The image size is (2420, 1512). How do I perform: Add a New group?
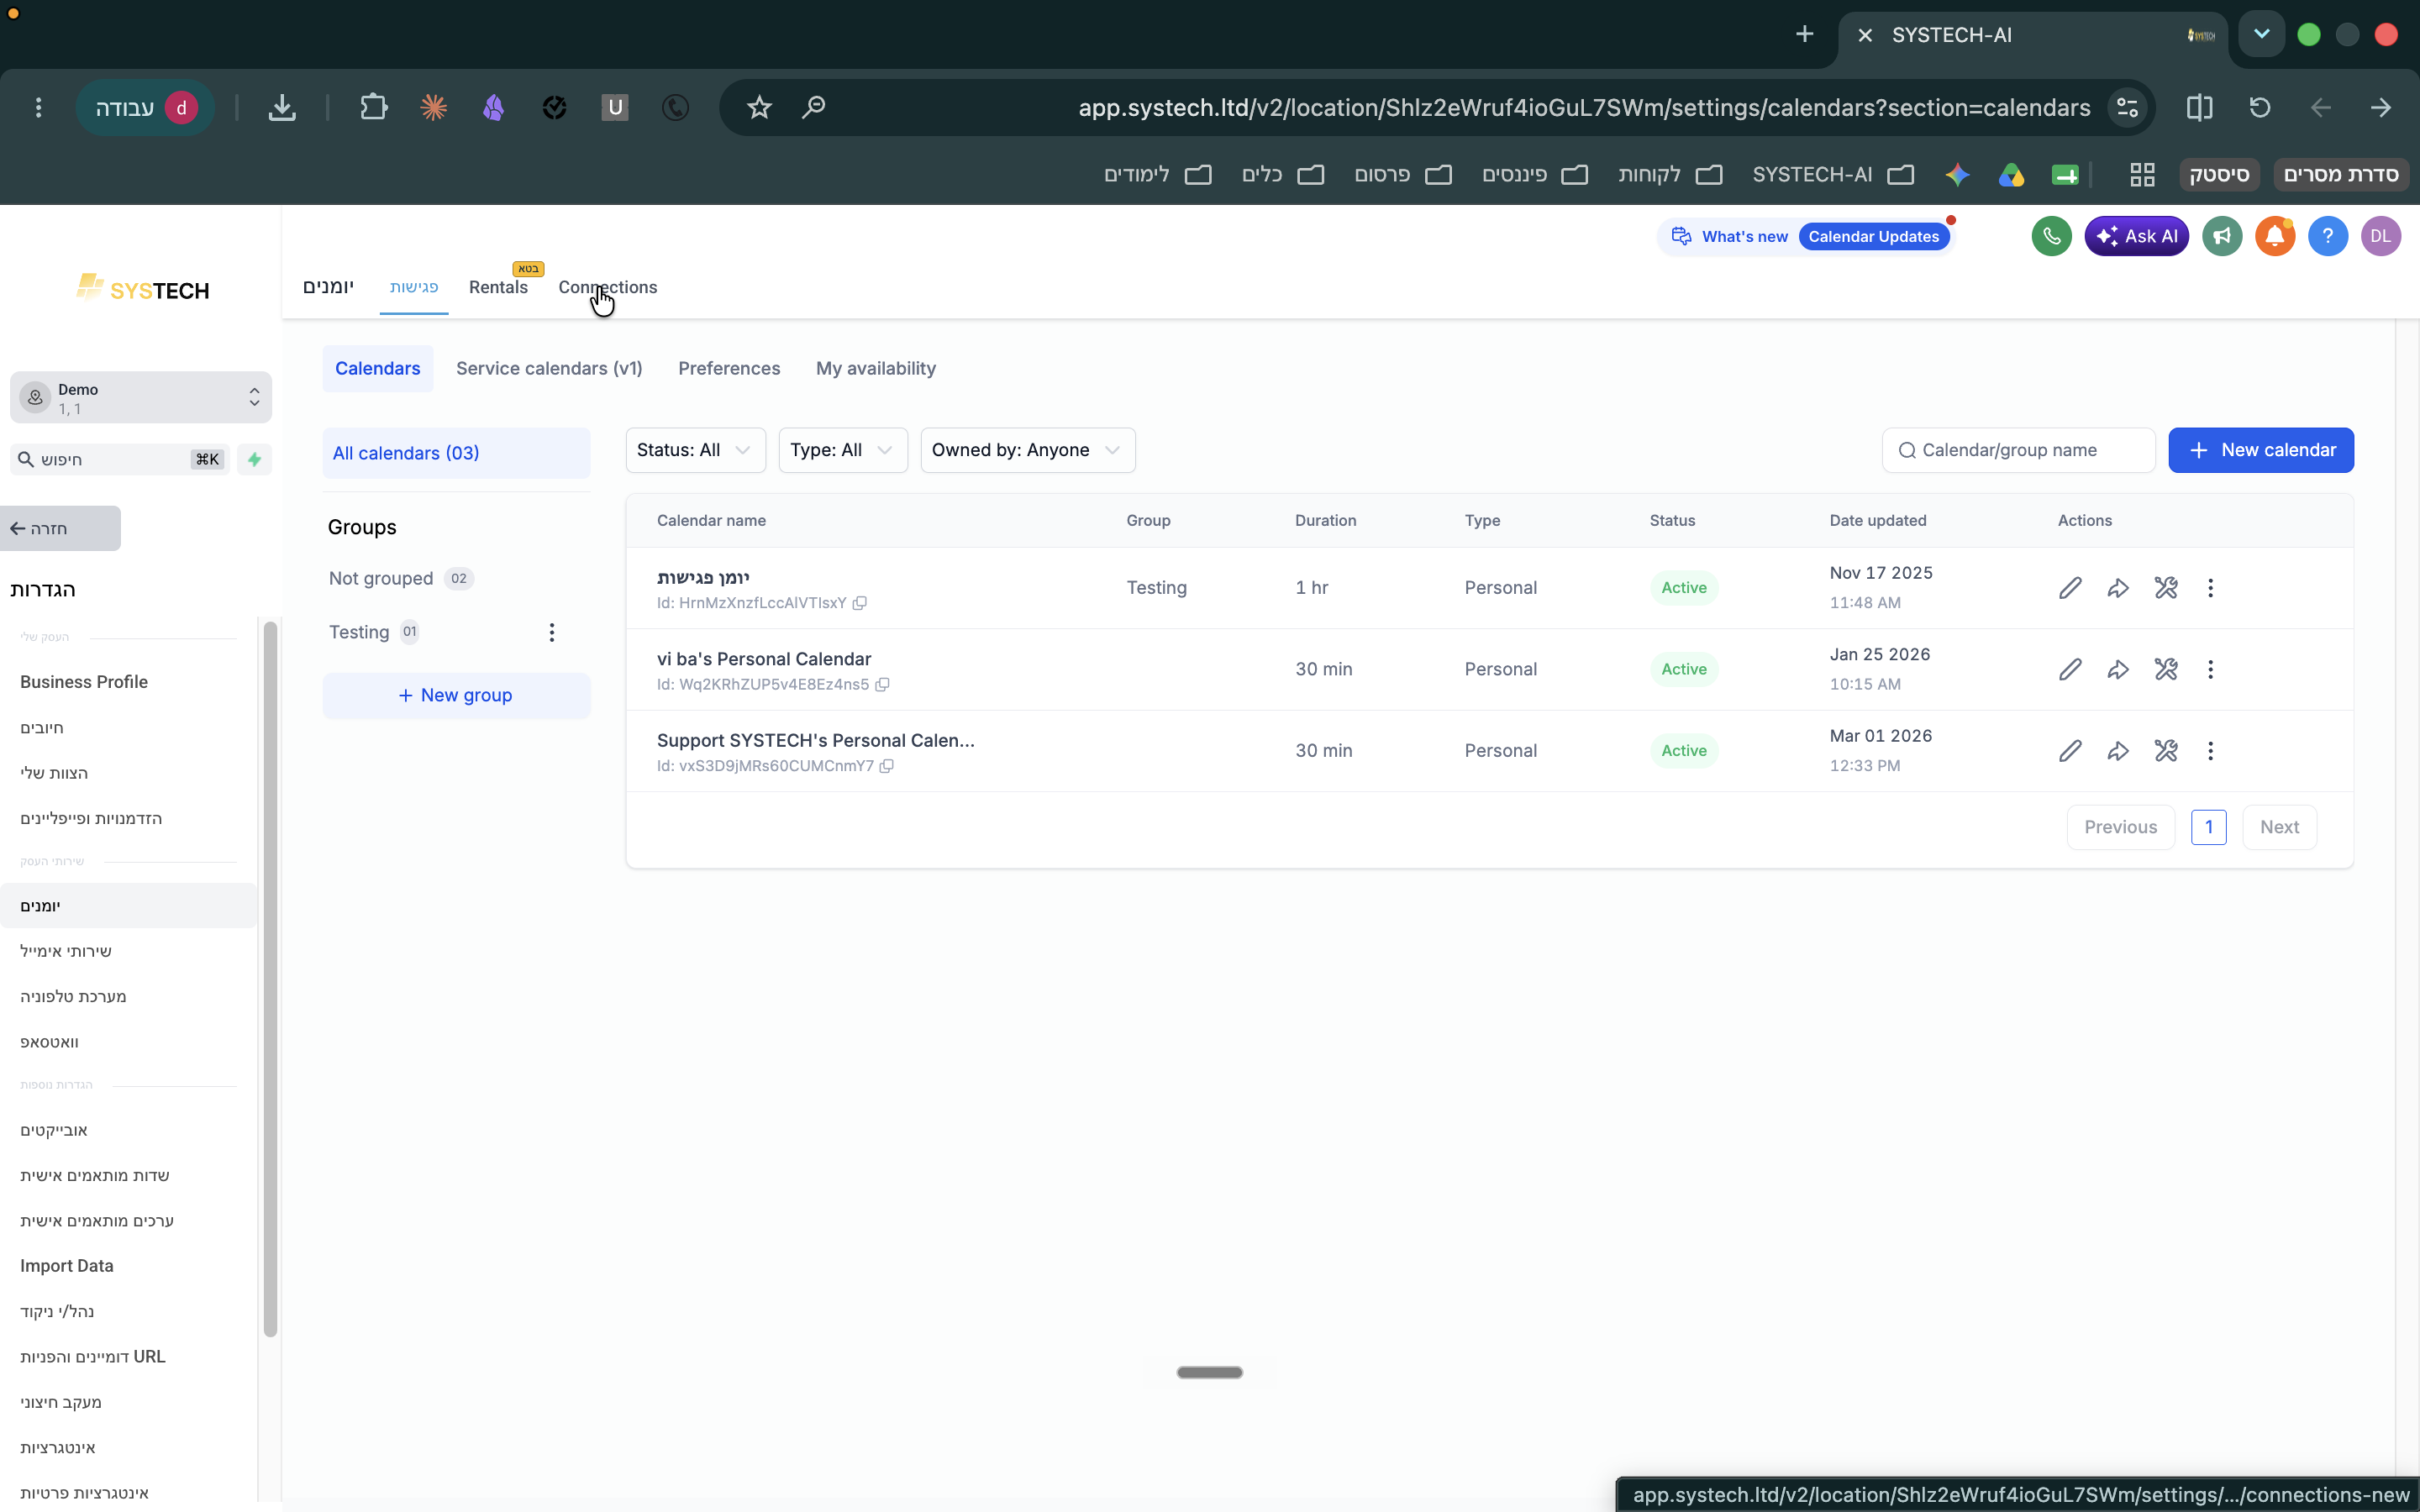[x=456, y=696]
